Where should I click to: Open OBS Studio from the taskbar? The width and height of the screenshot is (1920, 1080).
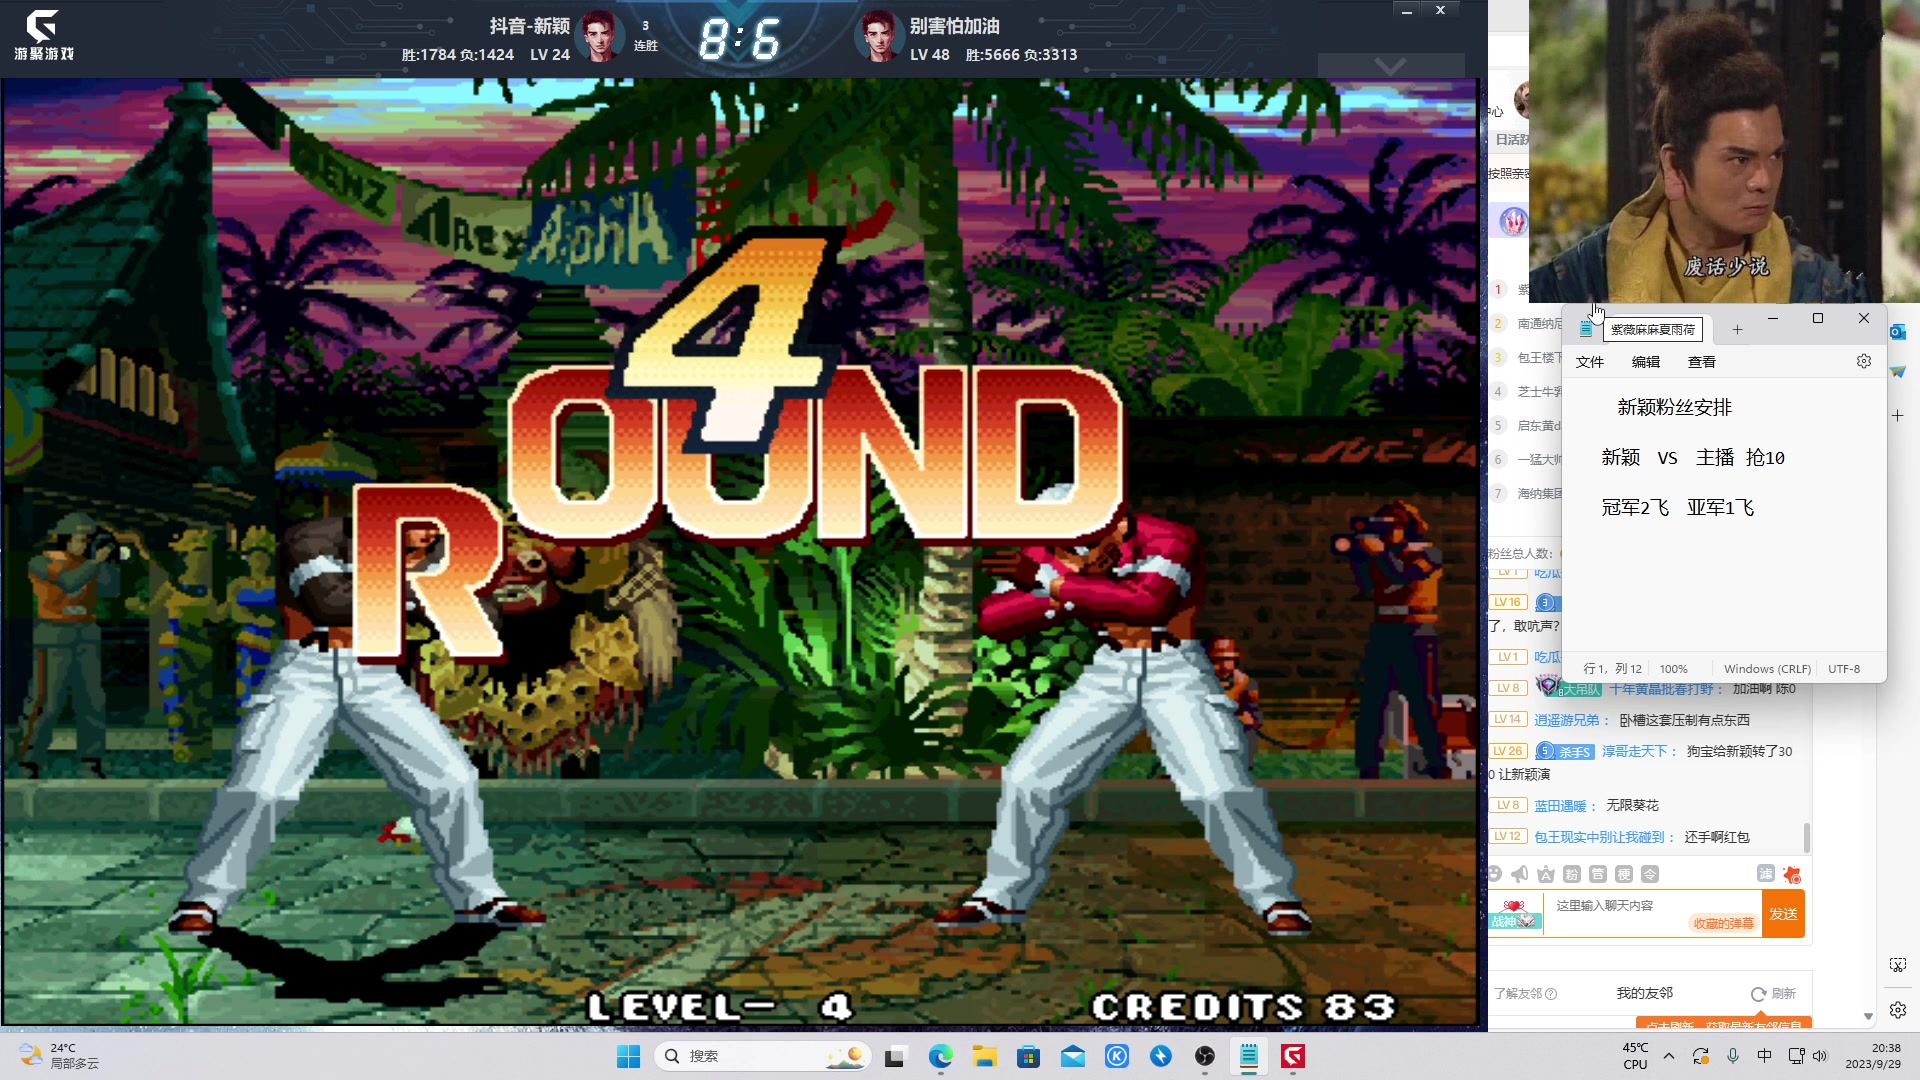coord(1205,1056)
